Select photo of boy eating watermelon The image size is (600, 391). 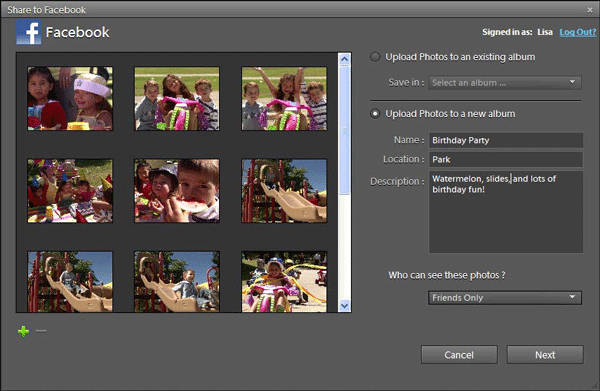pyautogui.click(x=177, y=191)
